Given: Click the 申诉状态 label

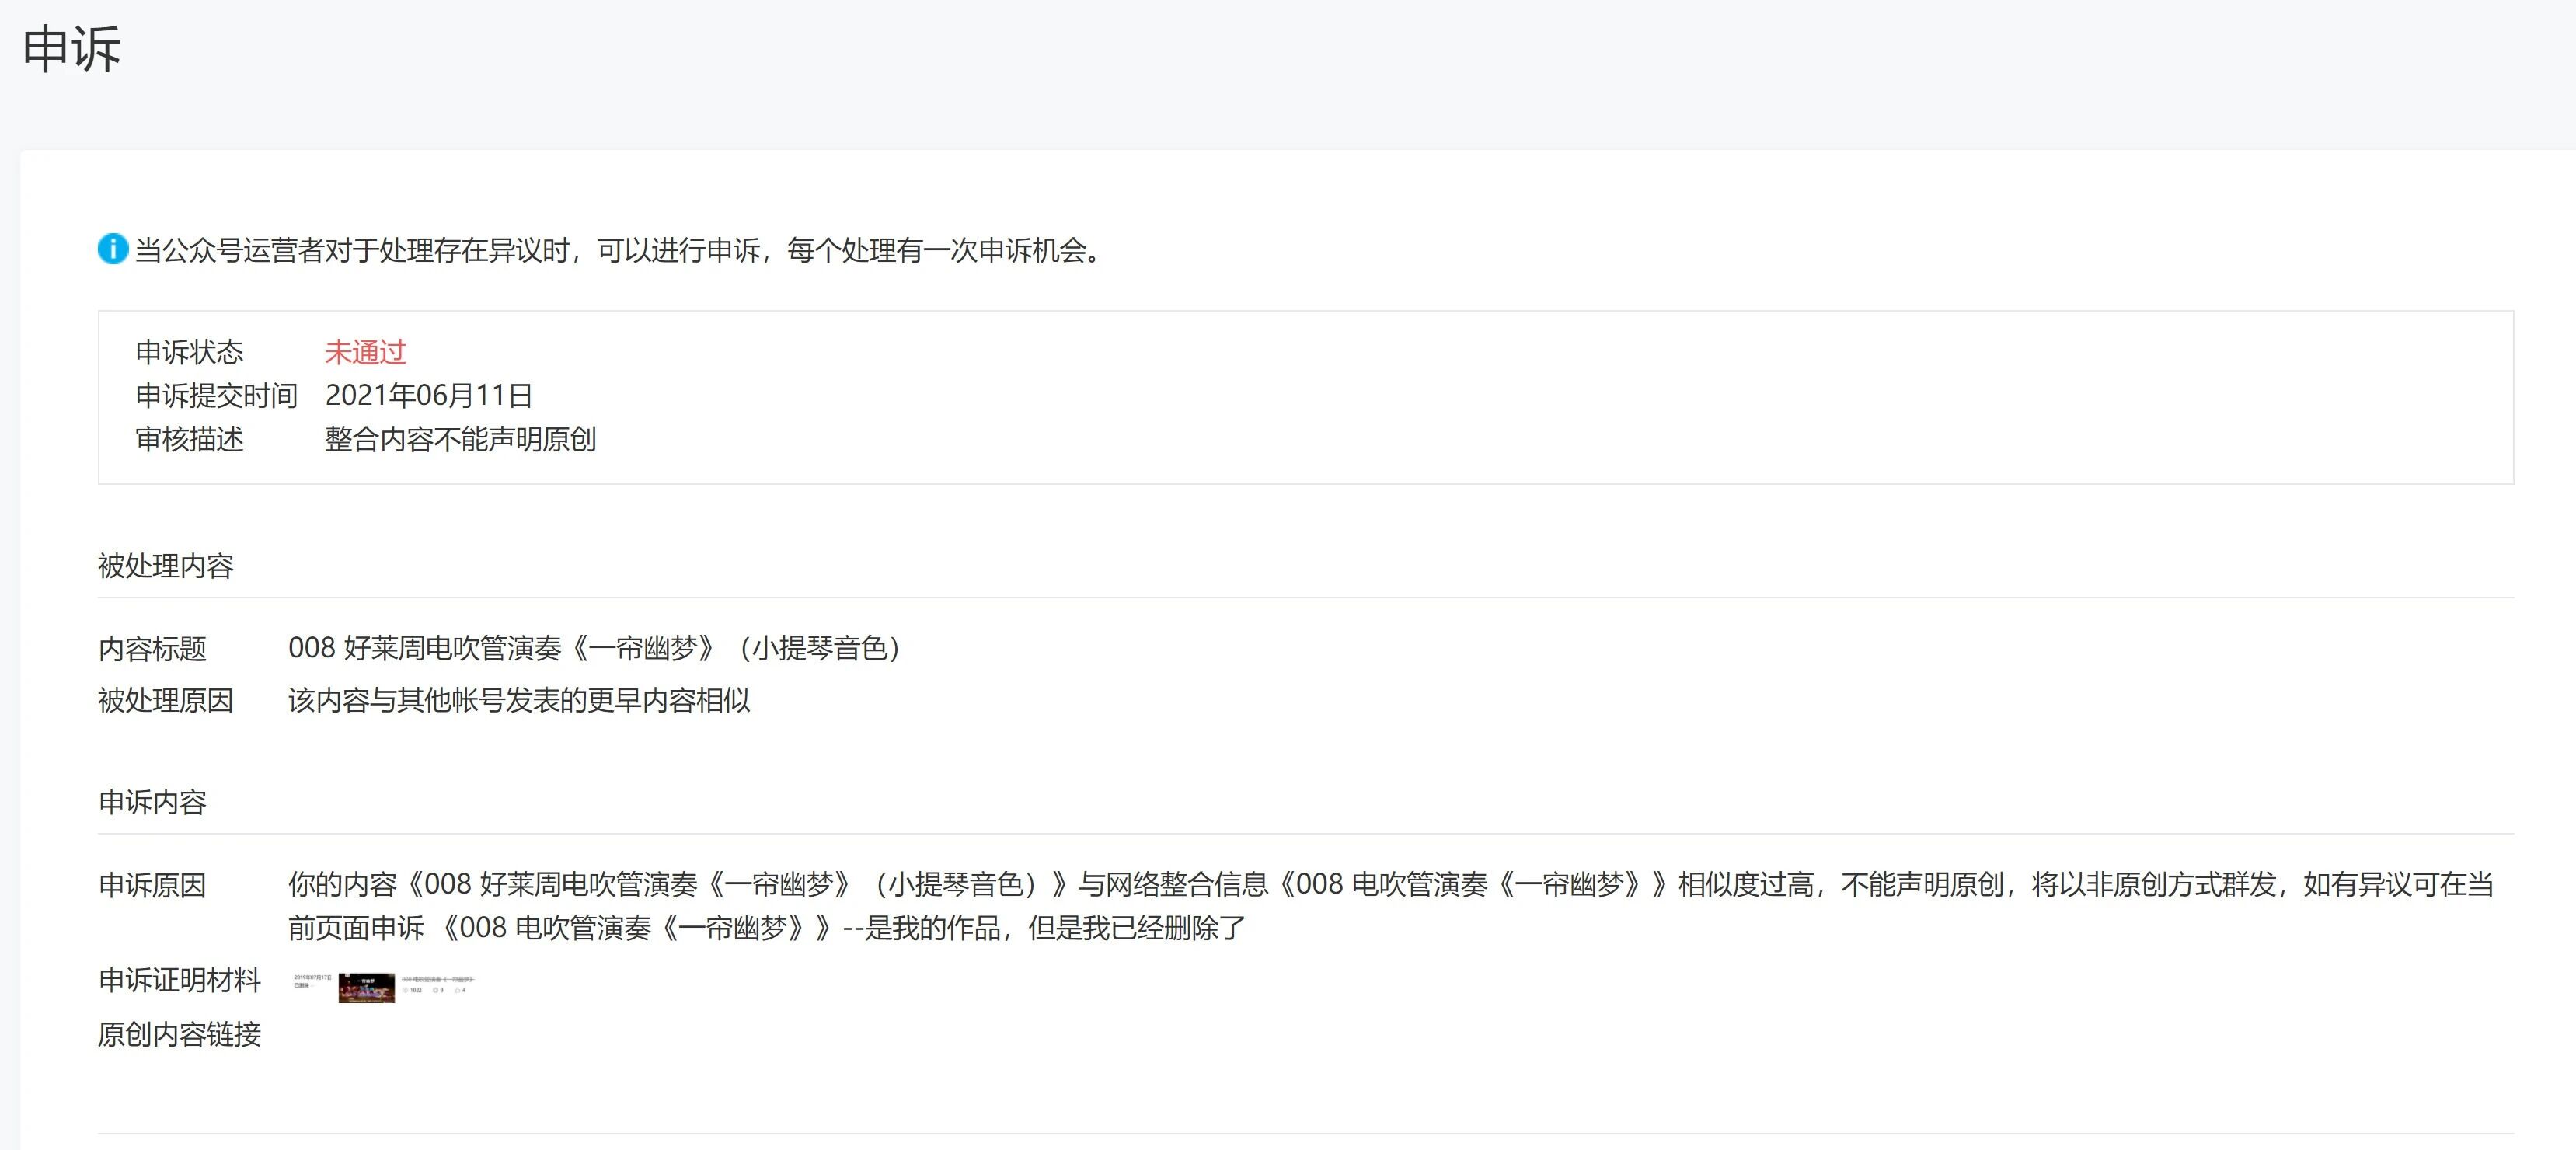Looking at the screenshot, I should click(189, 352).
